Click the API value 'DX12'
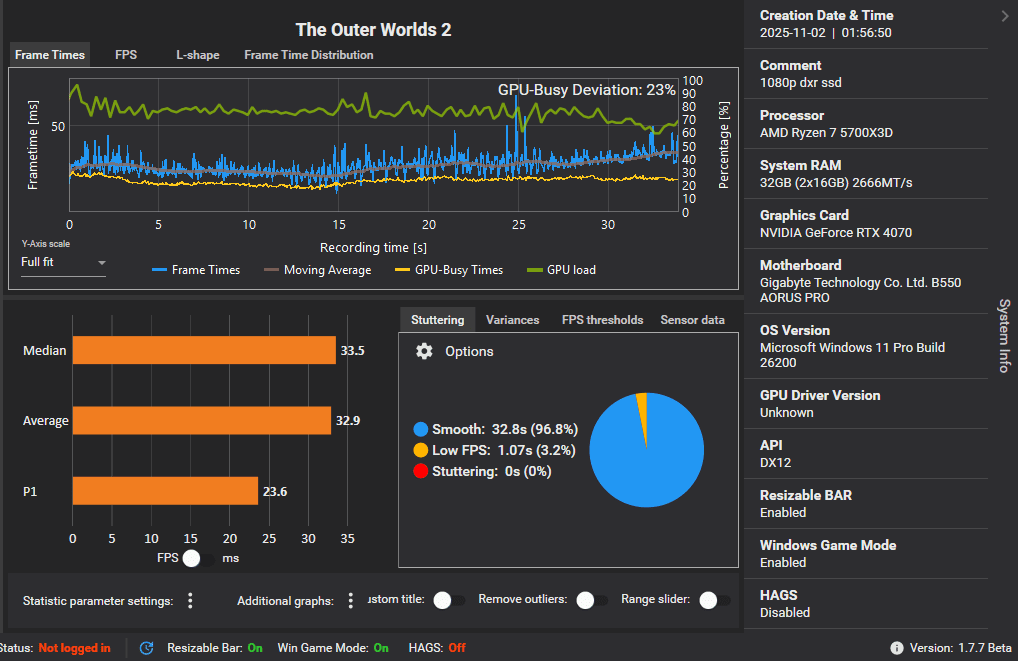The height and width of the screenshot is (661, 1018). click(x=775, y=462)
